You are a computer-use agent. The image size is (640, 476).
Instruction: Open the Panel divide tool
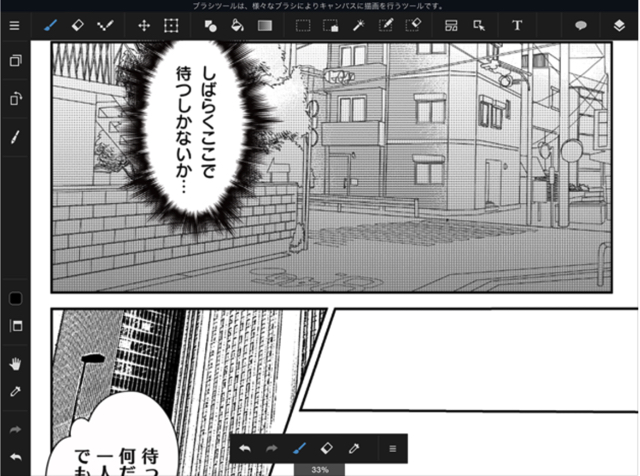click(451, 25)
